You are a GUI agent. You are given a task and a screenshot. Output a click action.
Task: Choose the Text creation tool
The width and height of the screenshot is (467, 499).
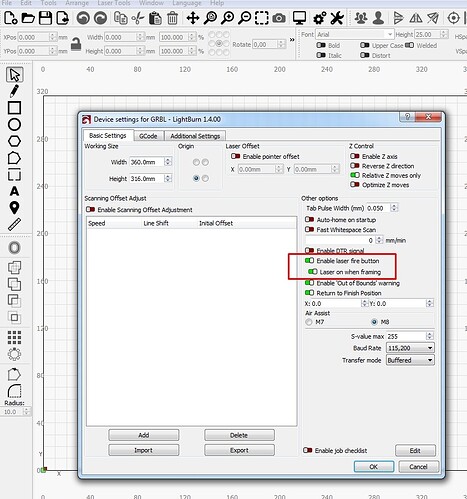pos(14,191)
